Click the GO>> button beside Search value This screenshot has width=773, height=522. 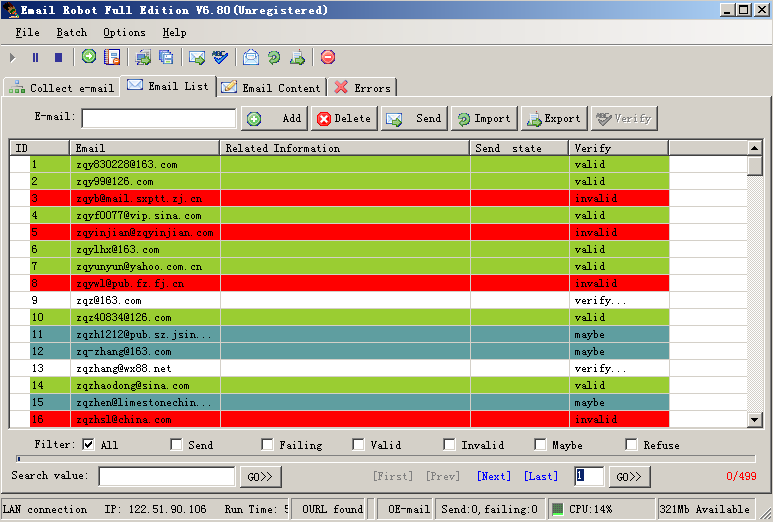coord(260,477)
